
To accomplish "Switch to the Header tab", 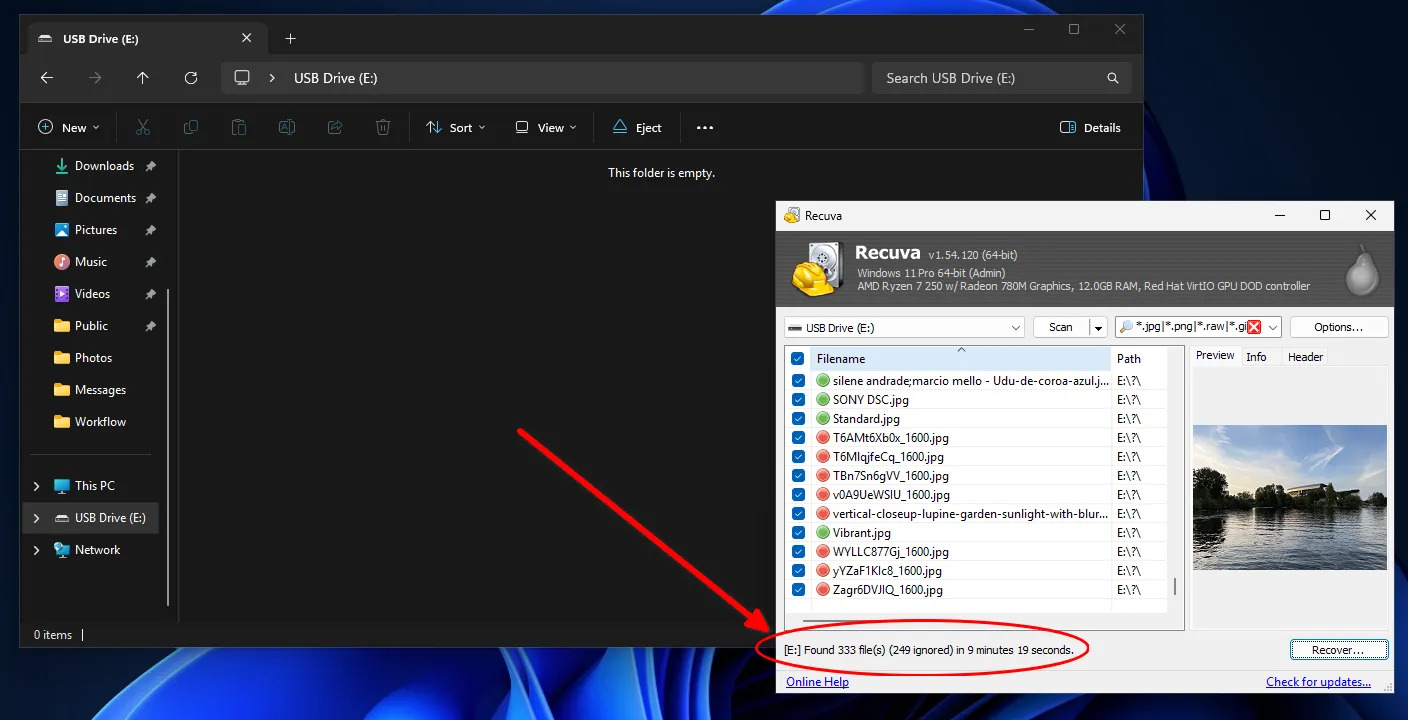I will [1305, 357].
